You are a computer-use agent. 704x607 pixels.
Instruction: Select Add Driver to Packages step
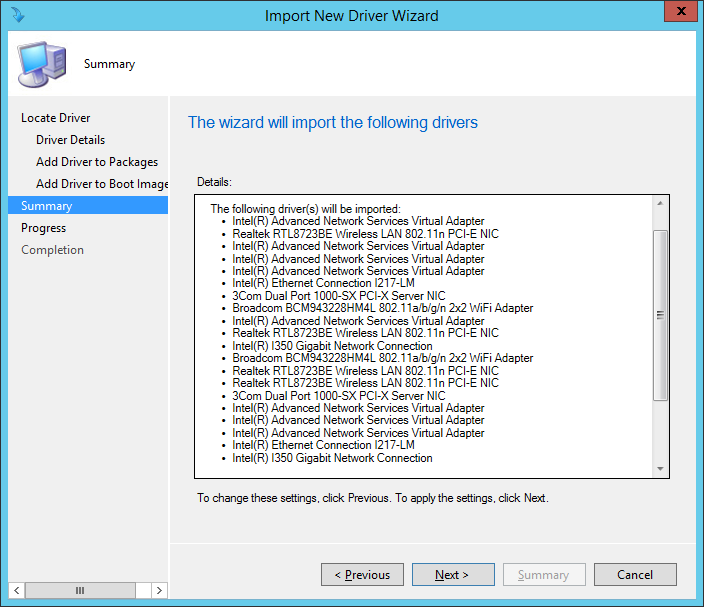(97, 162)
